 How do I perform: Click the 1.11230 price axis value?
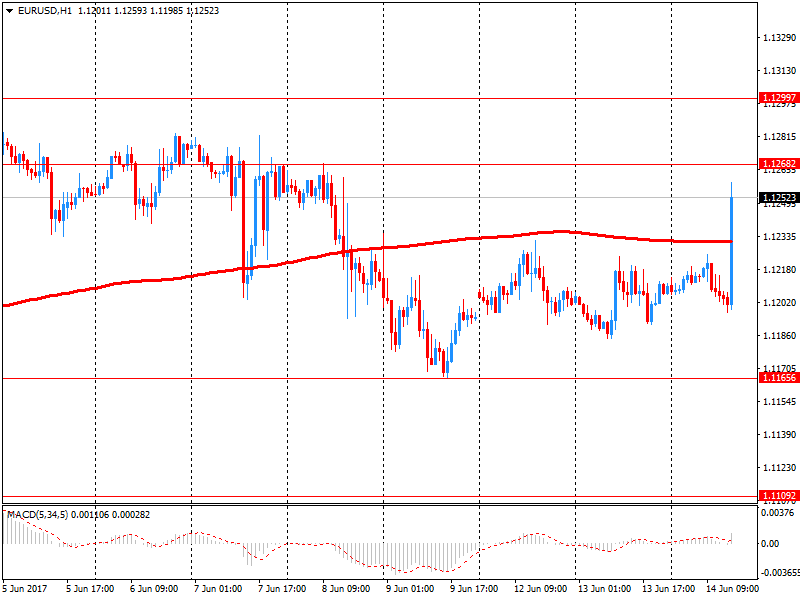[779, 468]
